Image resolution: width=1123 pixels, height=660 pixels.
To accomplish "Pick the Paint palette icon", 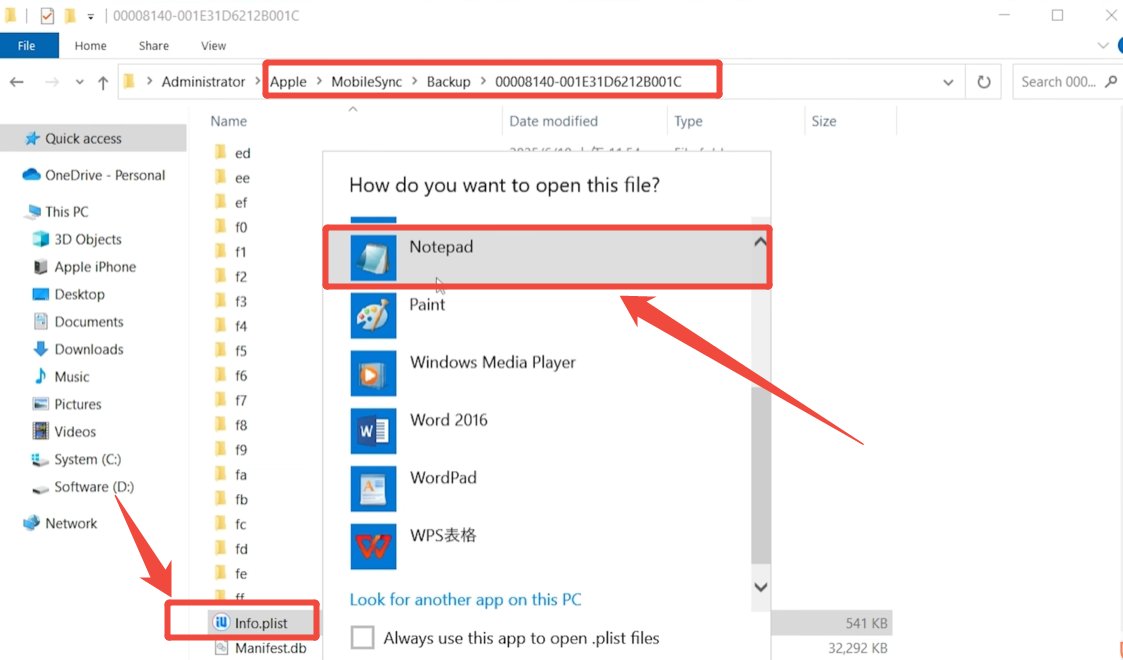I will click(x=373, y=315).
